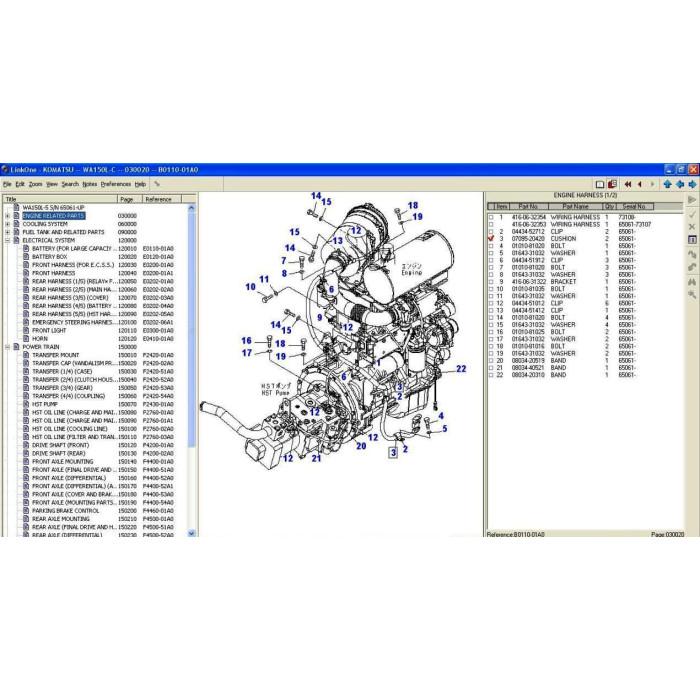This screenshot has width=700, height=700.
Task: Open the Zoom menu
Action: pyautogui.click(x=35, y=184)
